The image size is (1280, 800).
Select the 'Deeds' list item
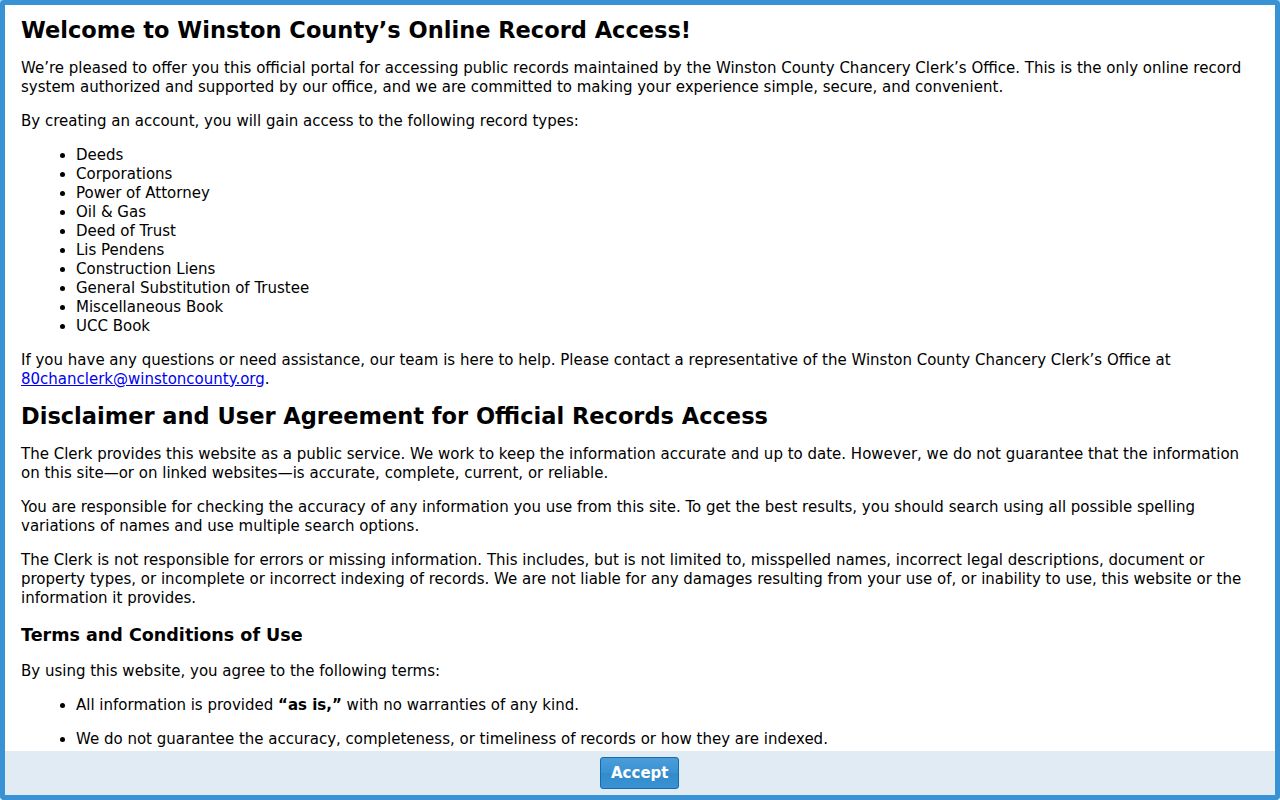(99, 154)
